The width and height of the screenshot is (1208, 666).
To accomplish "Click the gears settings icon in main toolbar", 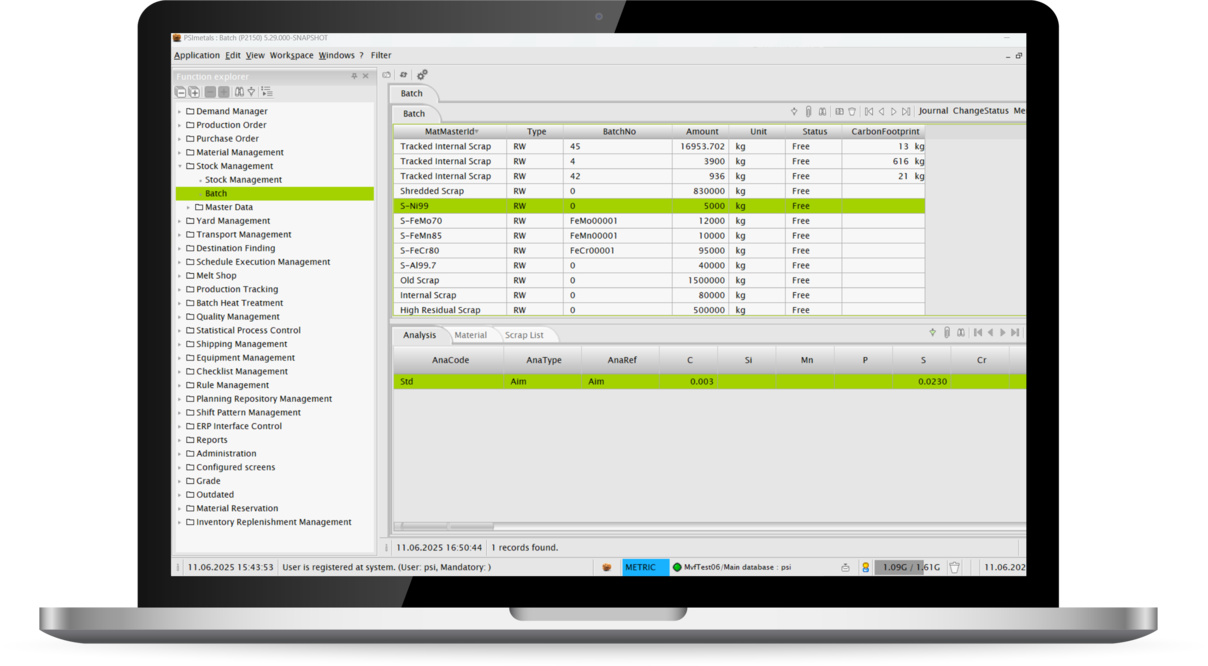I will (422, 75).
